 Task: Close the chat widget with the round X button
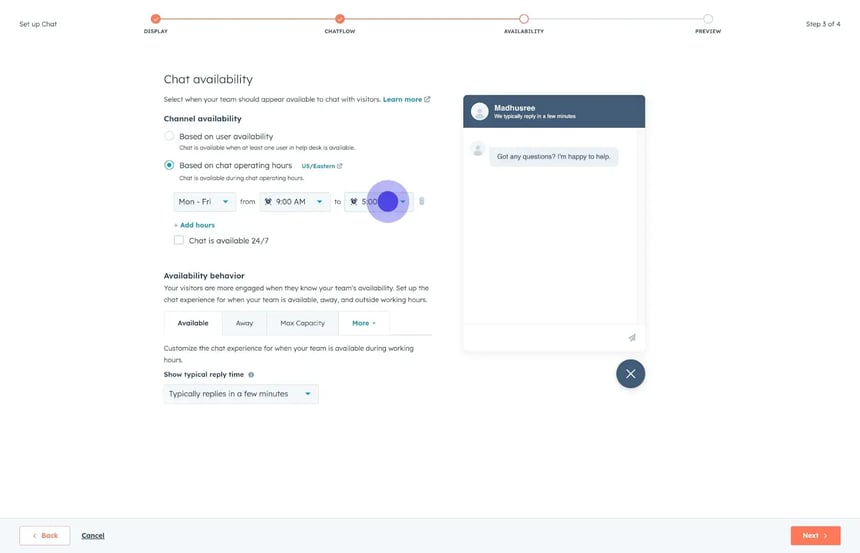pos(630,374)
